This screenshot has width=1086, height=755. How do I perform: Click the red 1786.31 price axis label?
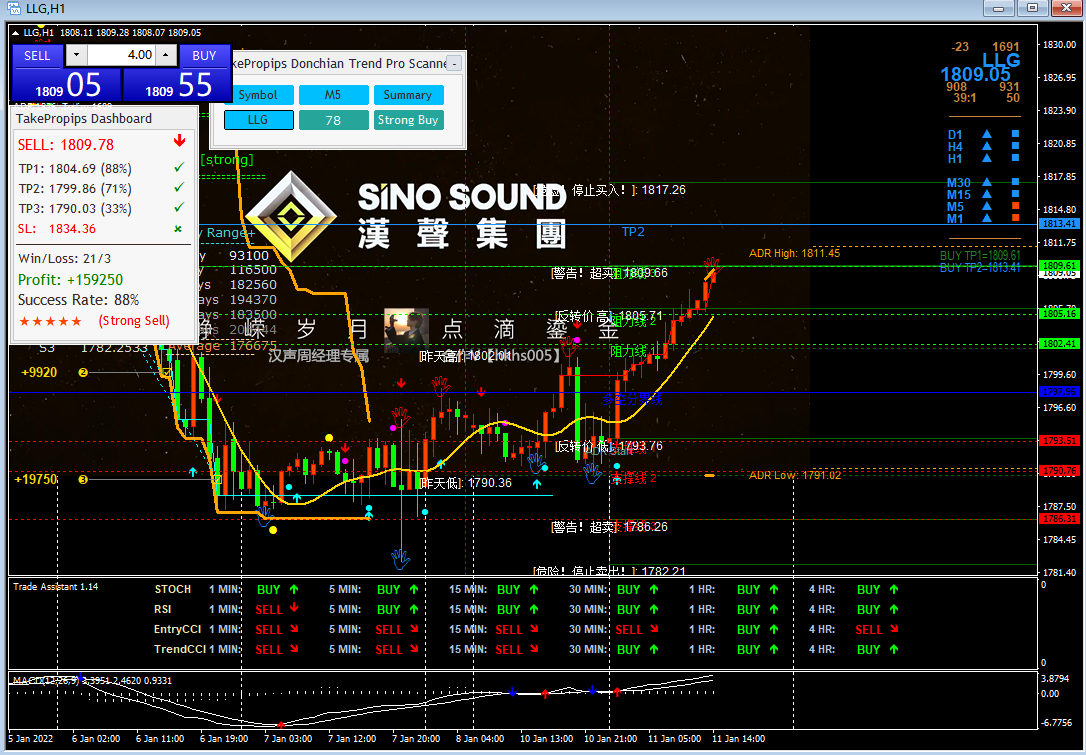(x=1059, y=519)
